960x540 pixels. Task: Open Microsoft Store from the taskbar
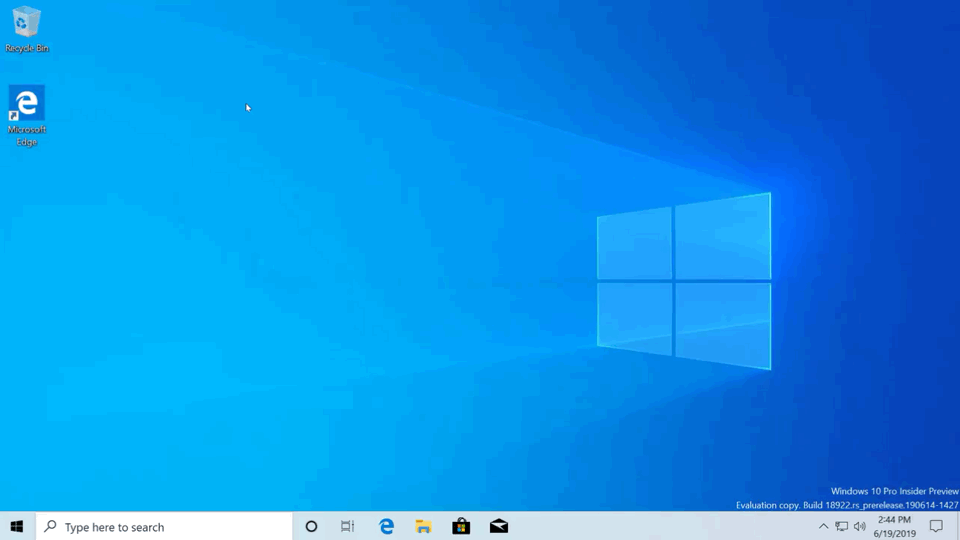461,527
